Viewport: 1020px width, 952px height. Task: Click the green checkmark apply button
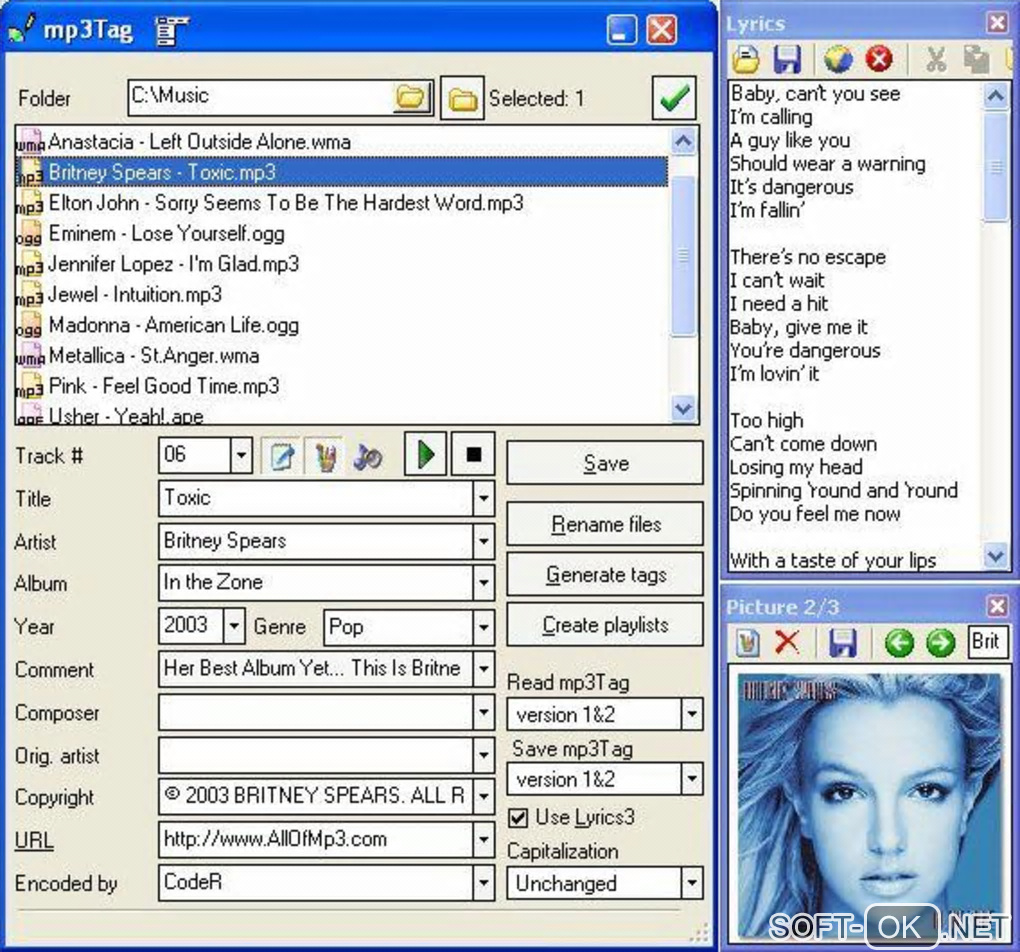(x=673, y=98)
